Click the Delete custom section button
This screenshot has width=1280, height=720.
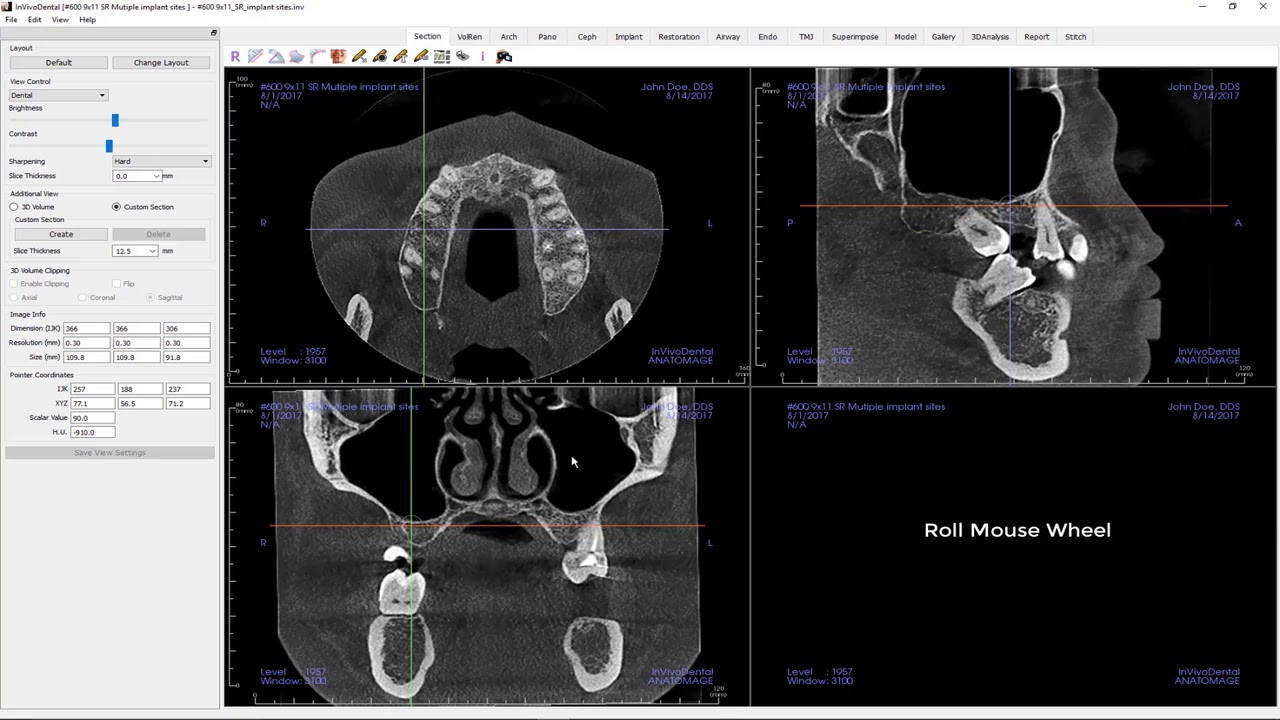coord(158,234)
